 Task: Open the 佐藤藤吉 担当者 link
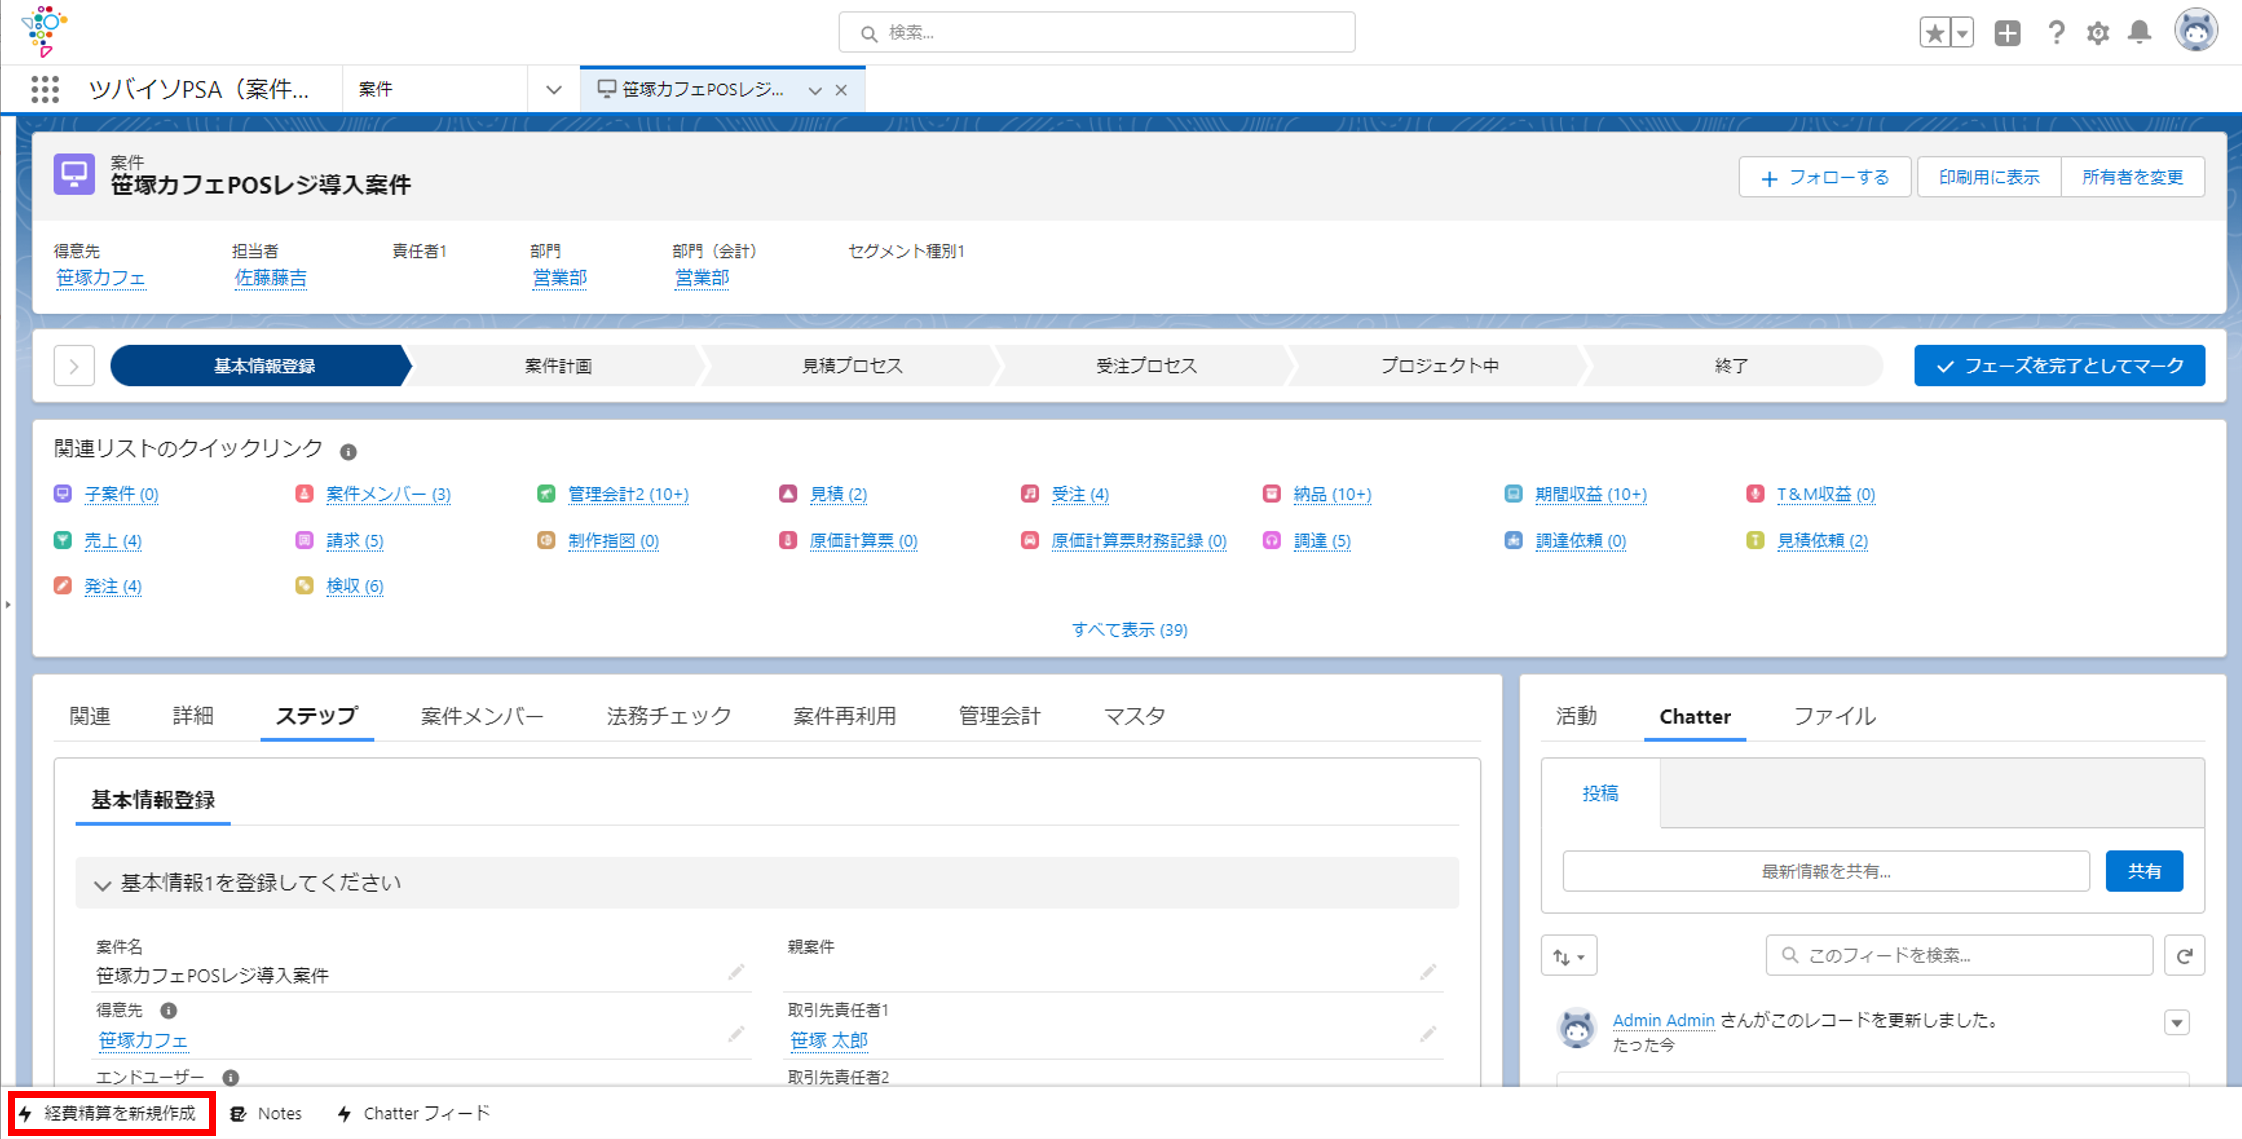coord(270,278)
